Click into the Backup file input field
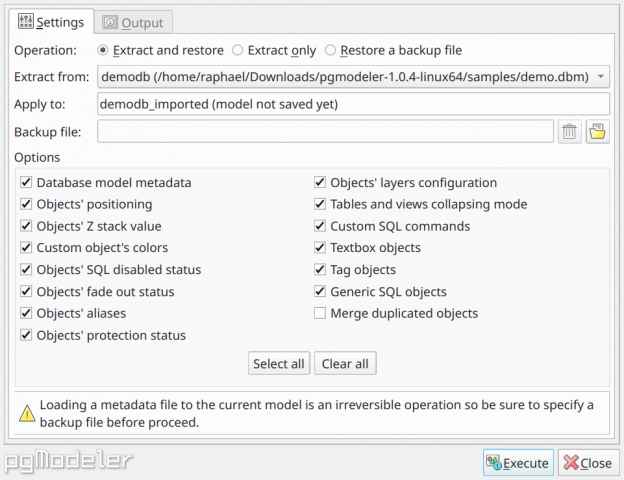This screenshot has height=480, width=624. (x=325, y=131)
